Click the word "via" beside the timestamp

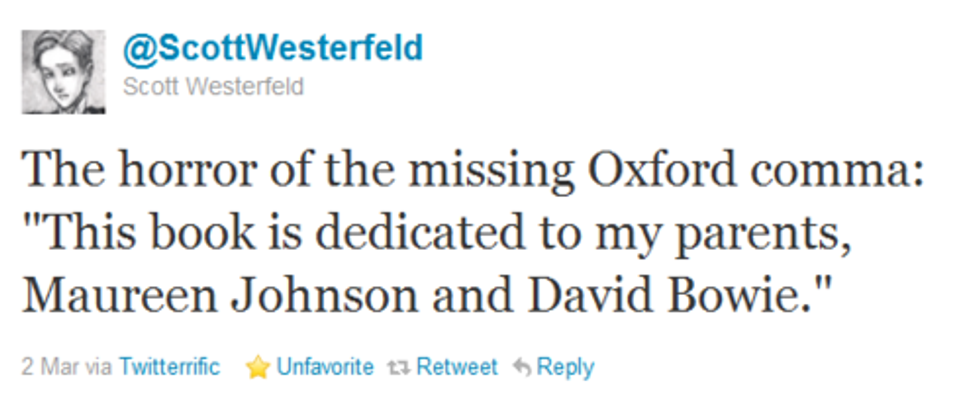[99, 367]
